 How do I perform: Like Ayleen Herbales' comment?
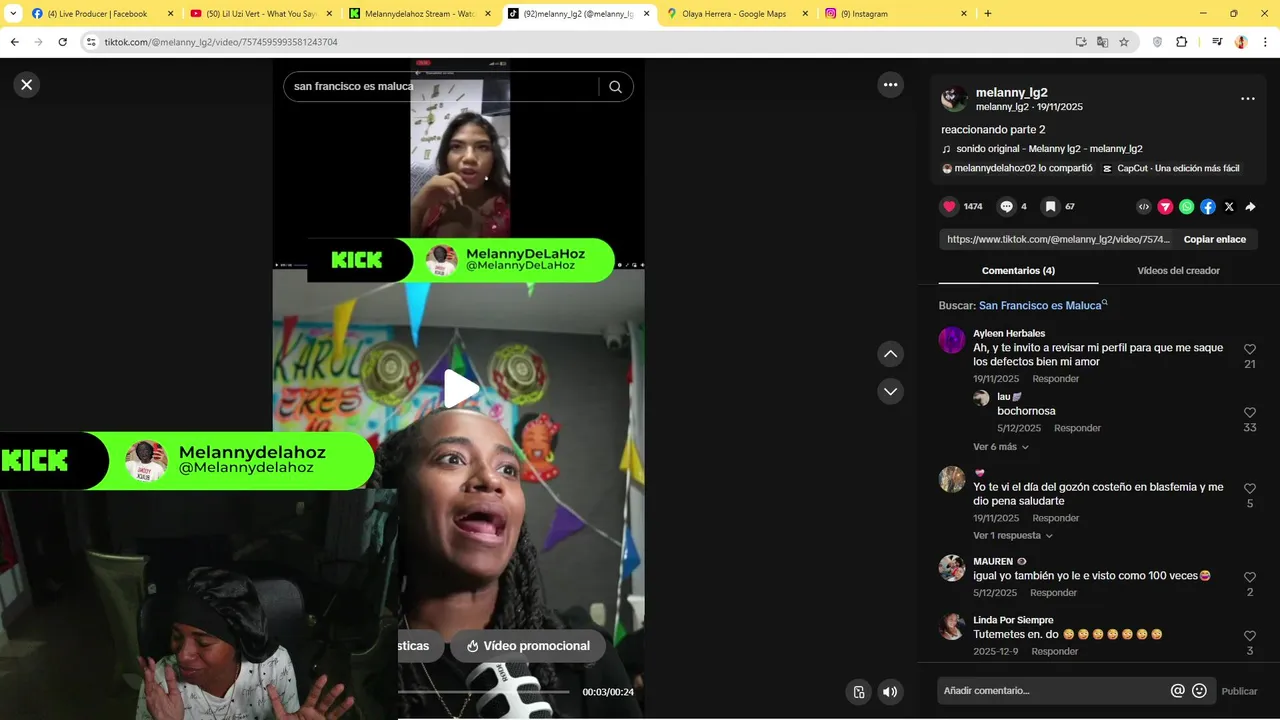click(x=1250, y=350)
